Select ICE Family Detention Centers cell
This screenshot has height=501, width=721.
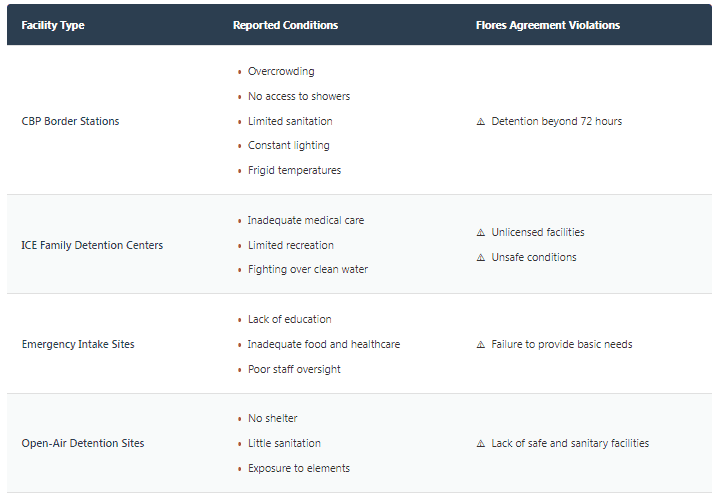[x=92, y=246]
